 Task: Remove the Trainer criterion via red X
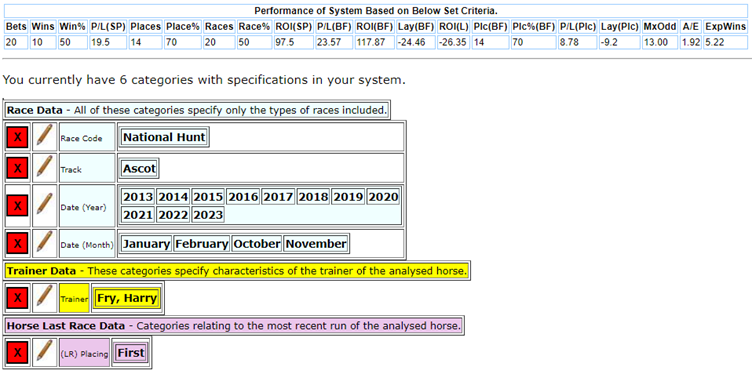pos(18,298)
